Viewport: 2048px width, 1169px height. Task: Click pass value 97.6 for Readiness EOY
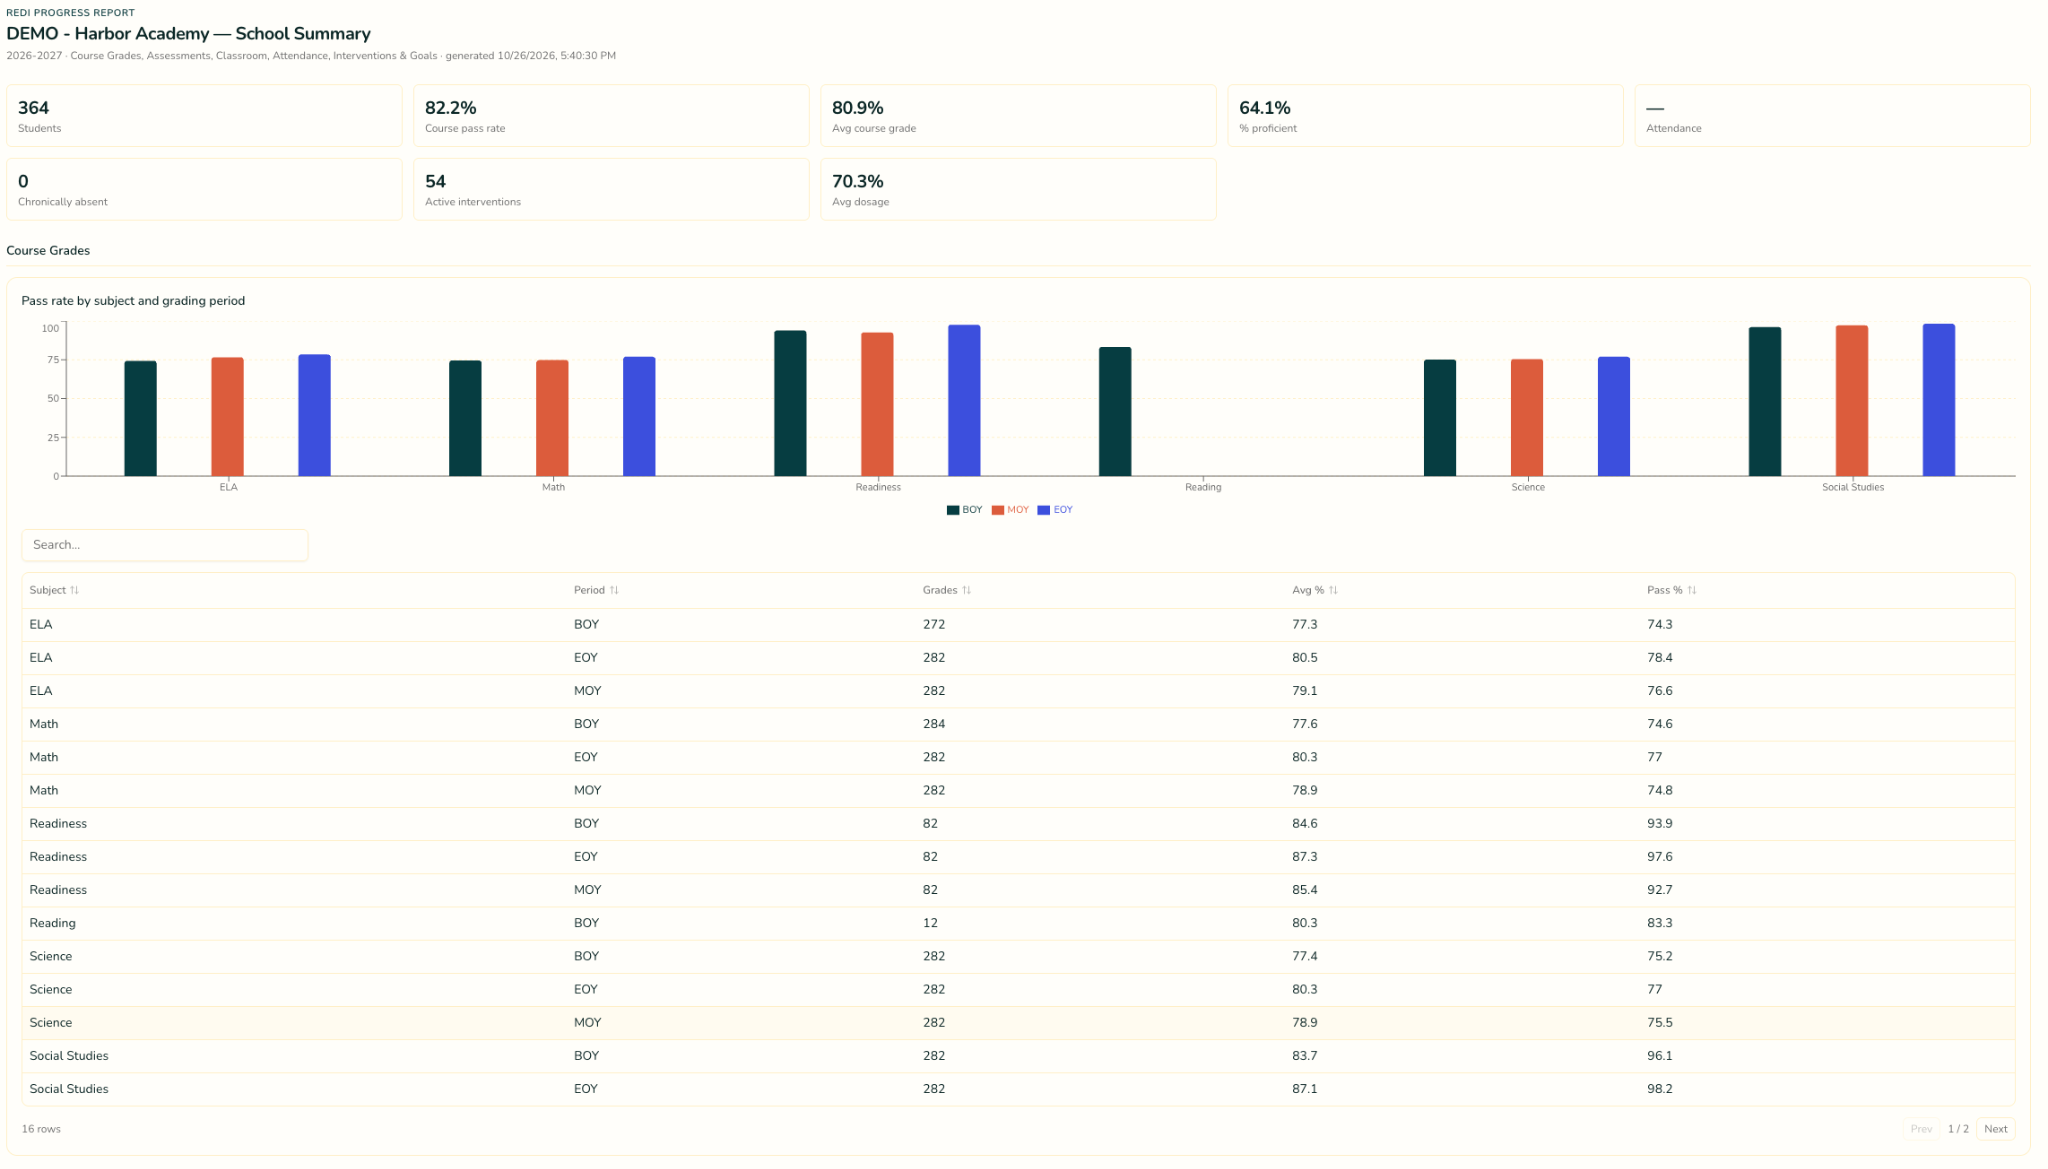click(1660, 857)
